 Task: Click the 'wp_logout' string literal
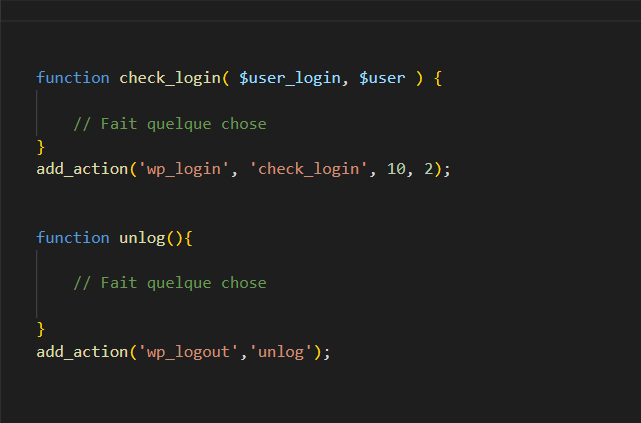pos(192,352)
